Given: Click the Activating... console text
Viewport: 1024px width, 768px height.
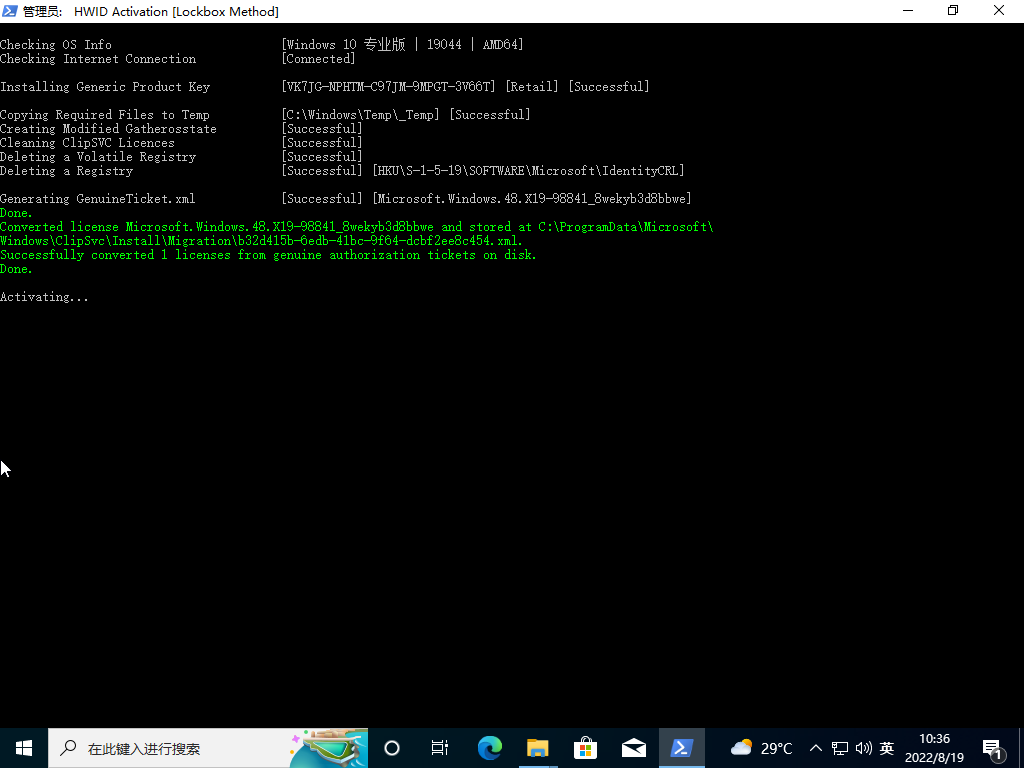Looking at the screenshot, I should pyautogui.click(x=44, y=296).
